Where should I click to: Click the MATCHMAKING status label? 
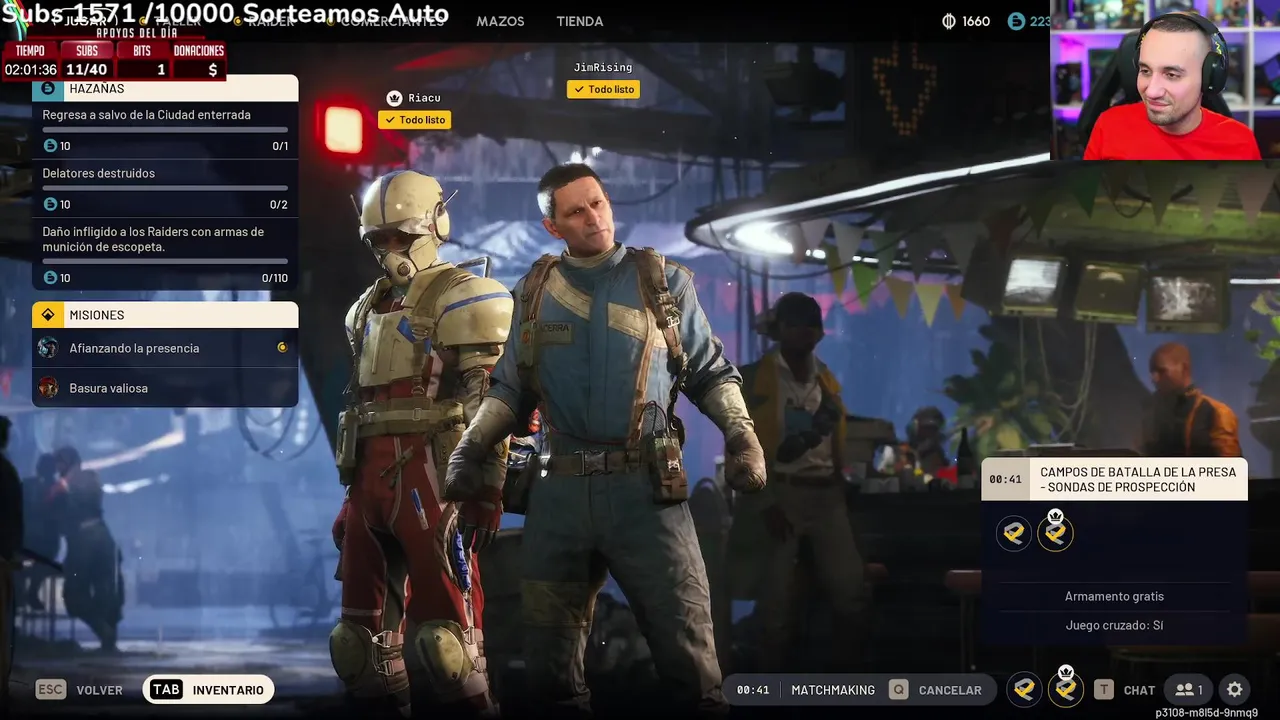click(833, 690)
